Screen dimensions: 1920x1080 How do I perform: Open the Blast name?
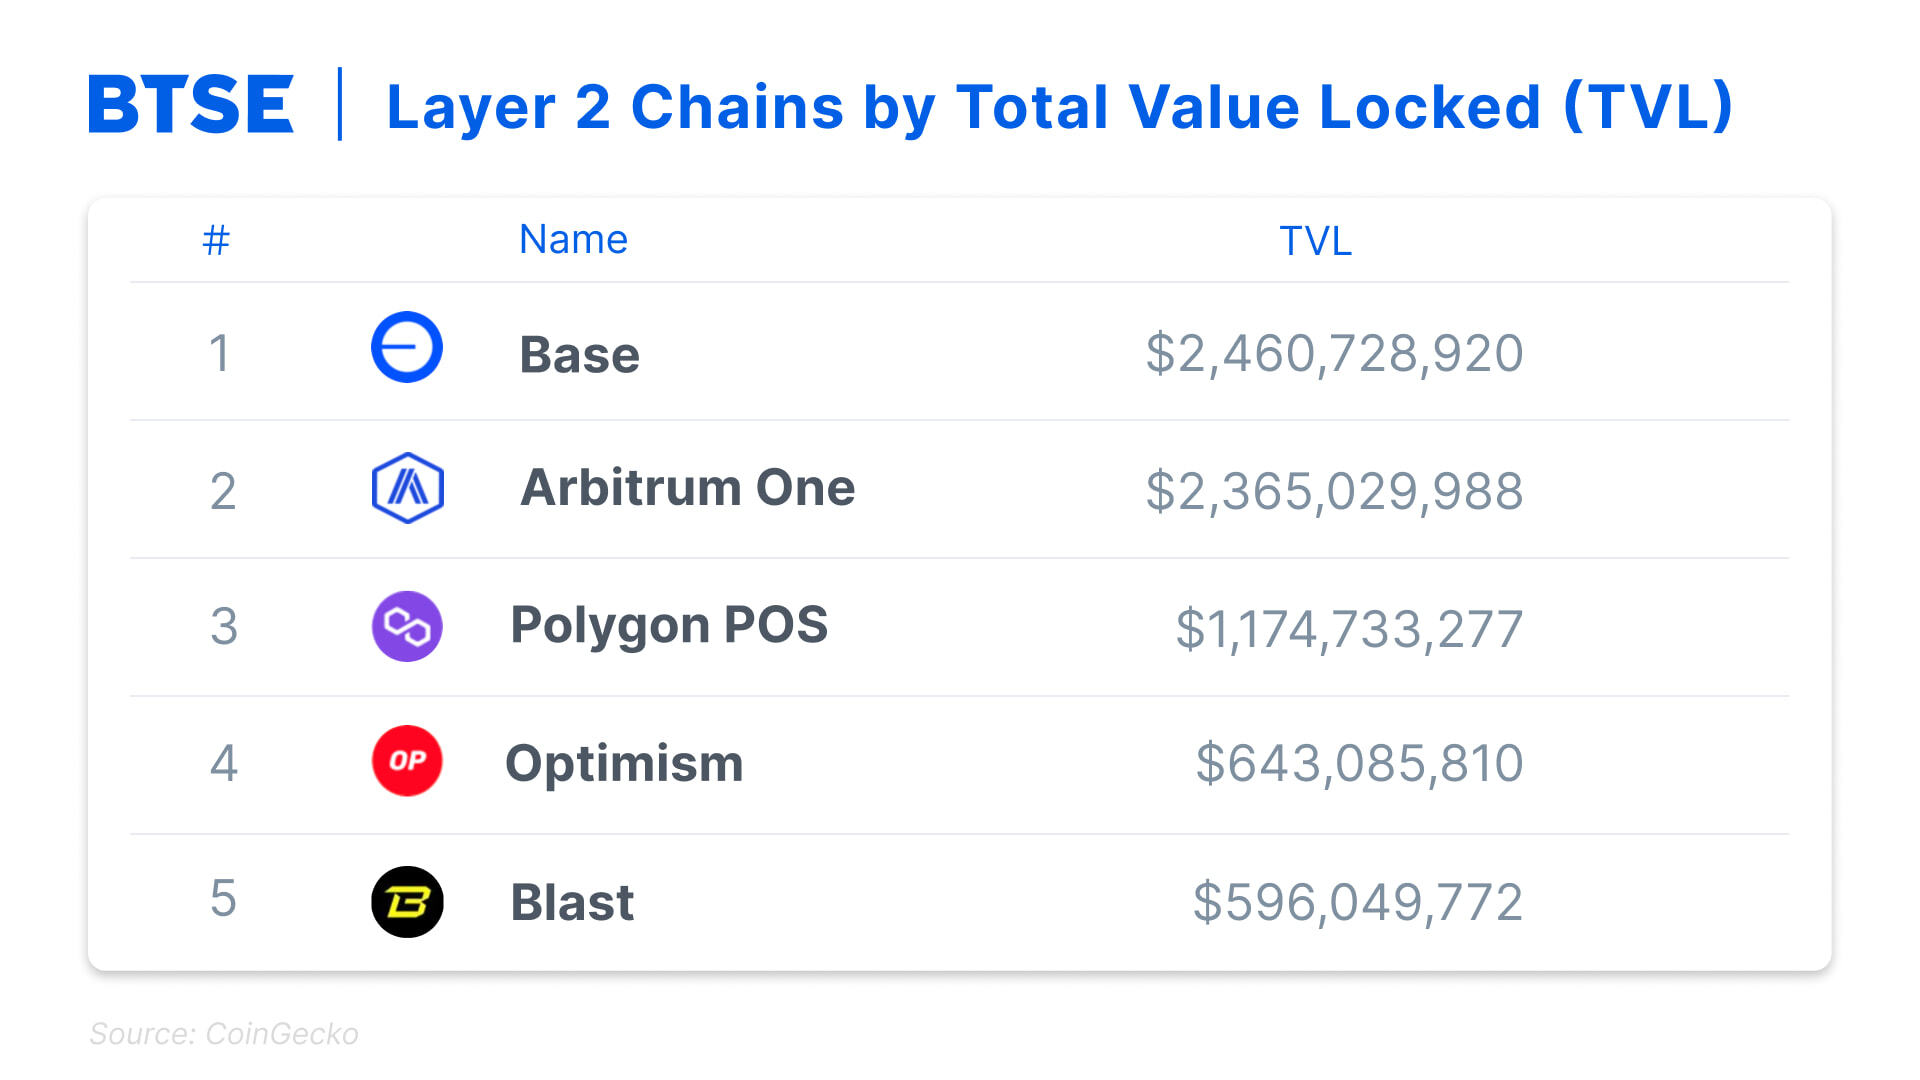tap(572, 902)
